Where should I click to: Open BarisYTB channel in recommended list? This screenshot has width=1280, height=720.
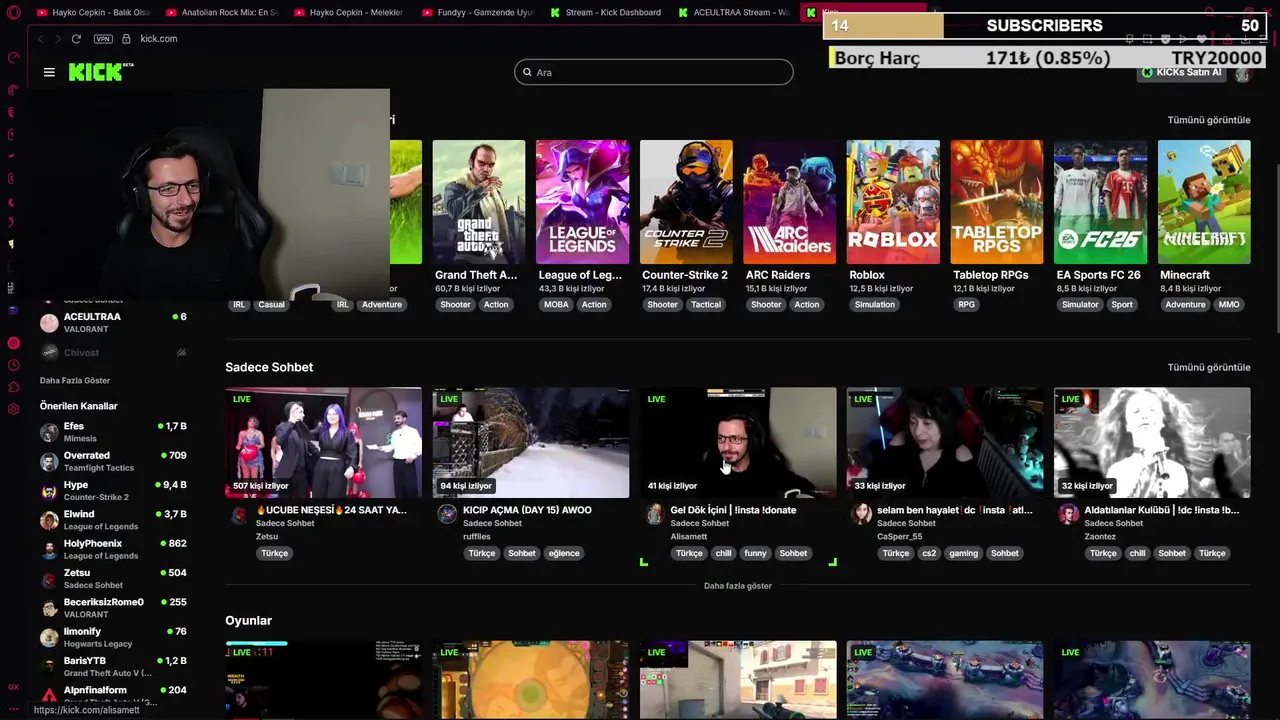pyautogui.click(x=112, y=666)
